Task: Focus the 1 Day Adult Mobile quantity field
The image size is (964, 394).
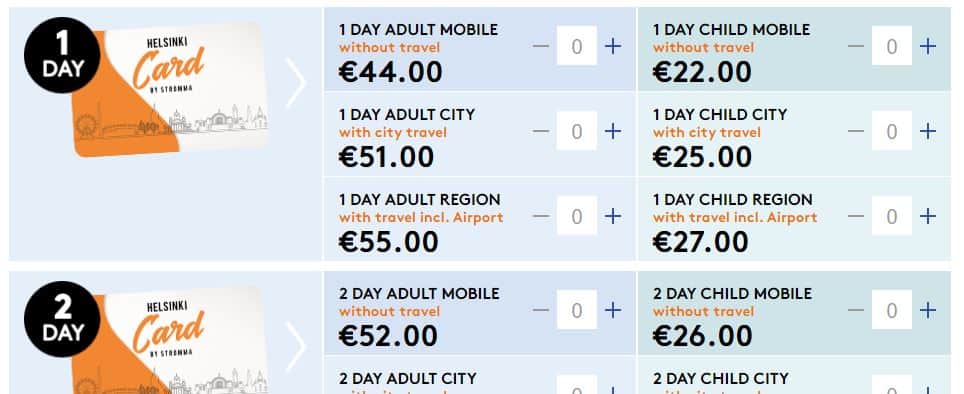Action: (x=577, y=46)
